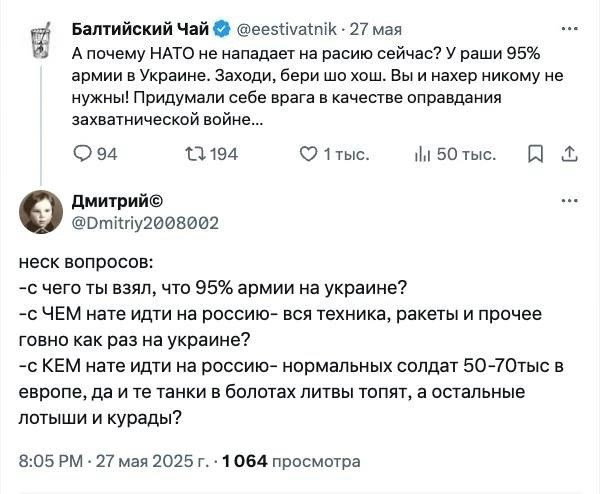Click the 1 064 просмотра view count
The image size is (603, 494).
291,461
